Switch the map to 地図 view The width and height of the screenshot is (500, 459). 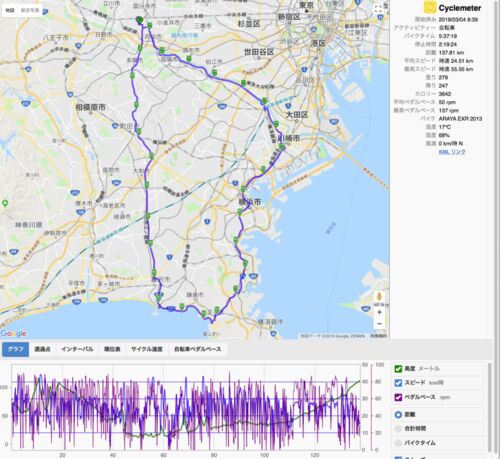10,10
